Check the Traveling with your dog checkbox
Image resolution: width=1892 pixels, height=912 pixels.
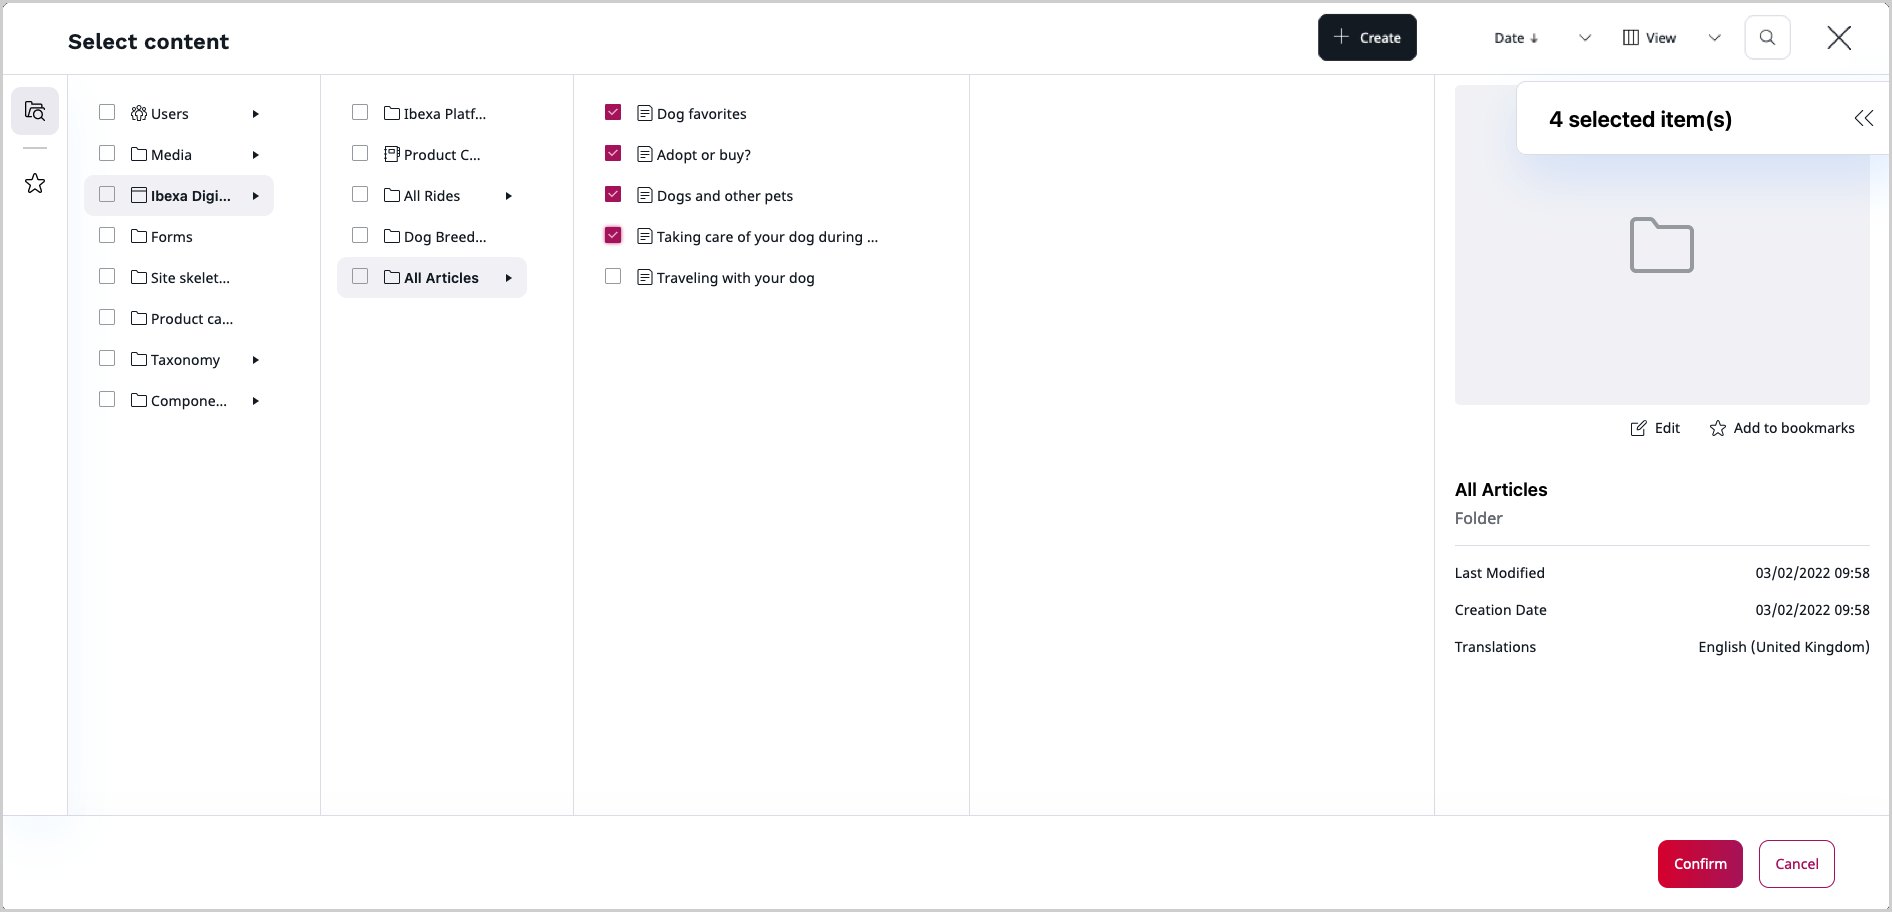point(613,276)
